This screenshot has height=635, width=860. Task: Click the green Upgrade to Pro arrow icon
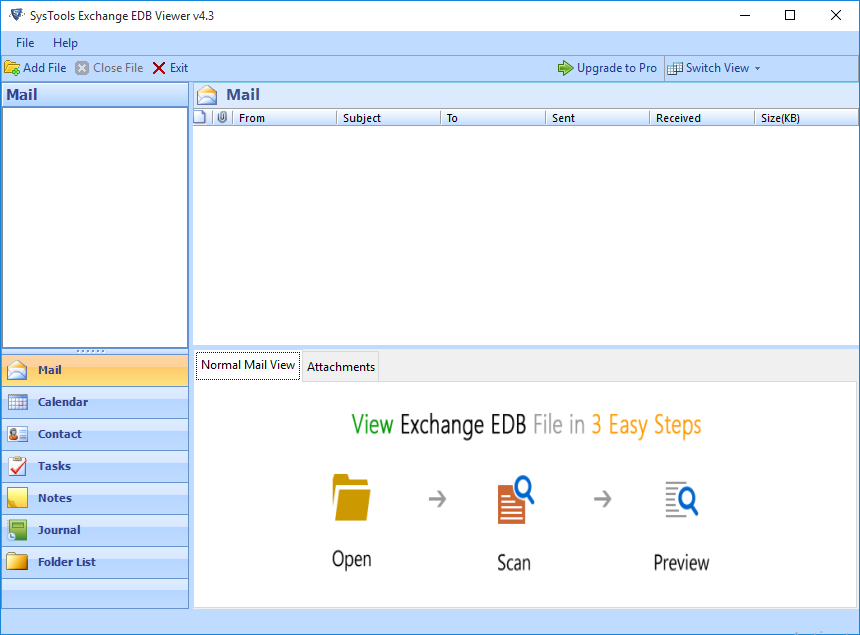(x=565, y=68)
